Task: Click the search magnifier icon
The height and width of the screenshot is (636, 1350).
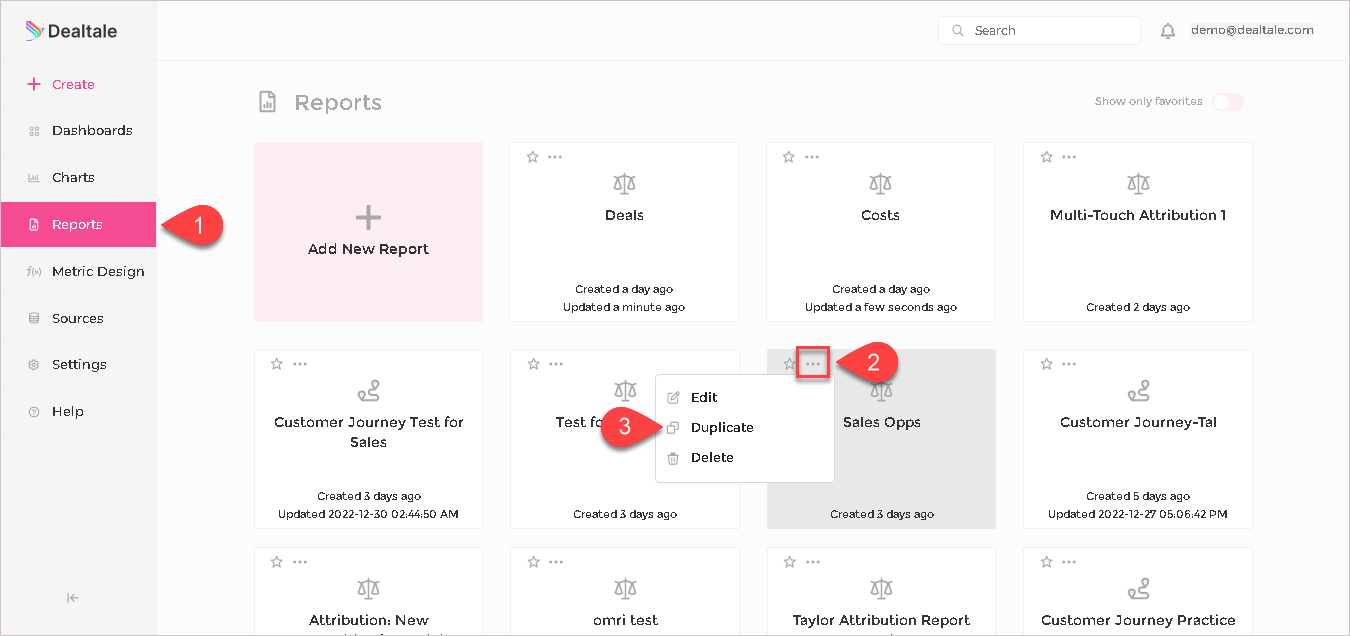Action: pyautogui.click(x=958, y=31)
